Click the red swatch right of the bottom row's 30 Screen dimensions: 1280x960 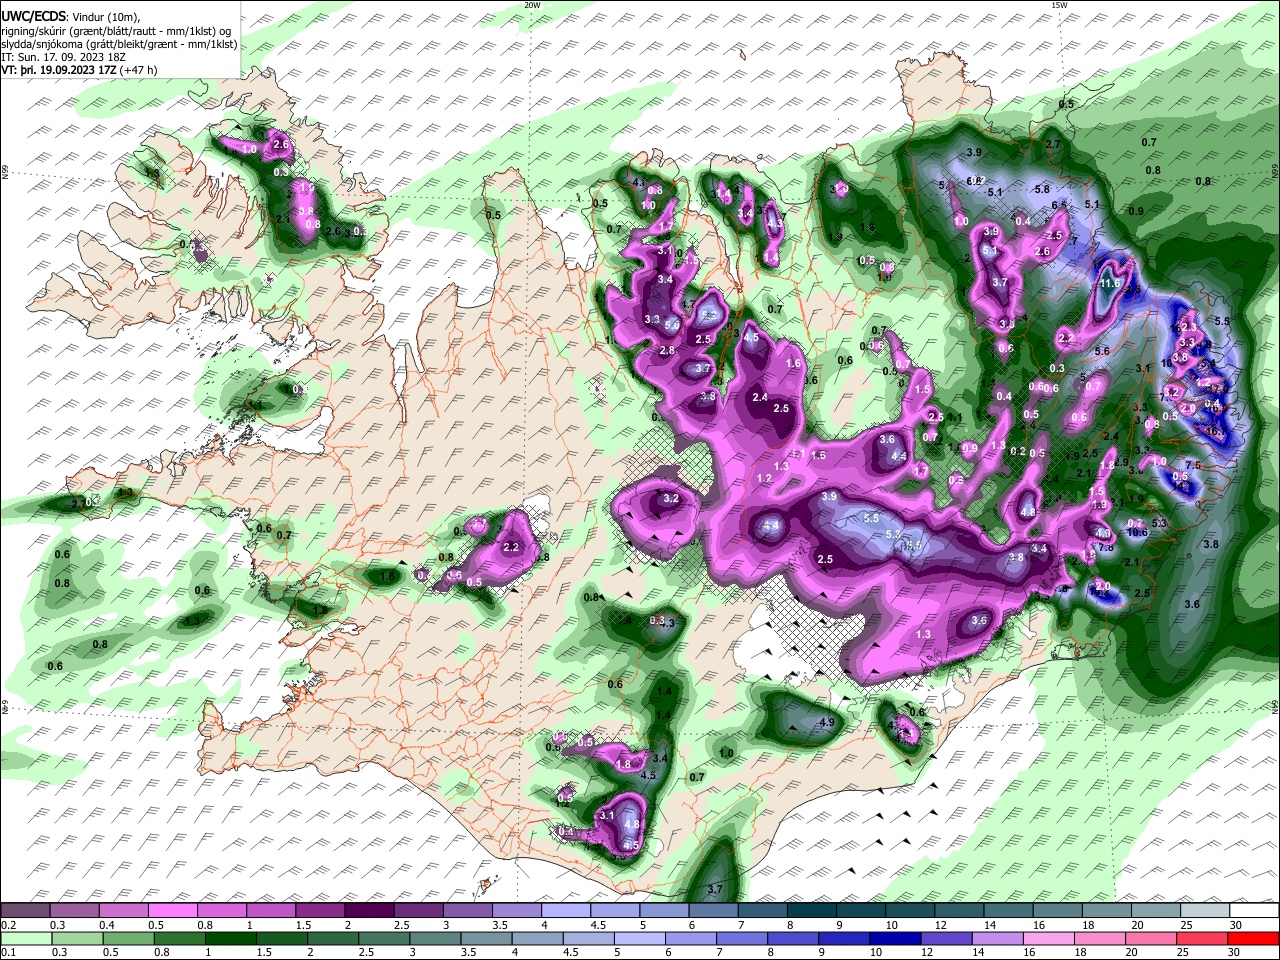pos(1253,938)
